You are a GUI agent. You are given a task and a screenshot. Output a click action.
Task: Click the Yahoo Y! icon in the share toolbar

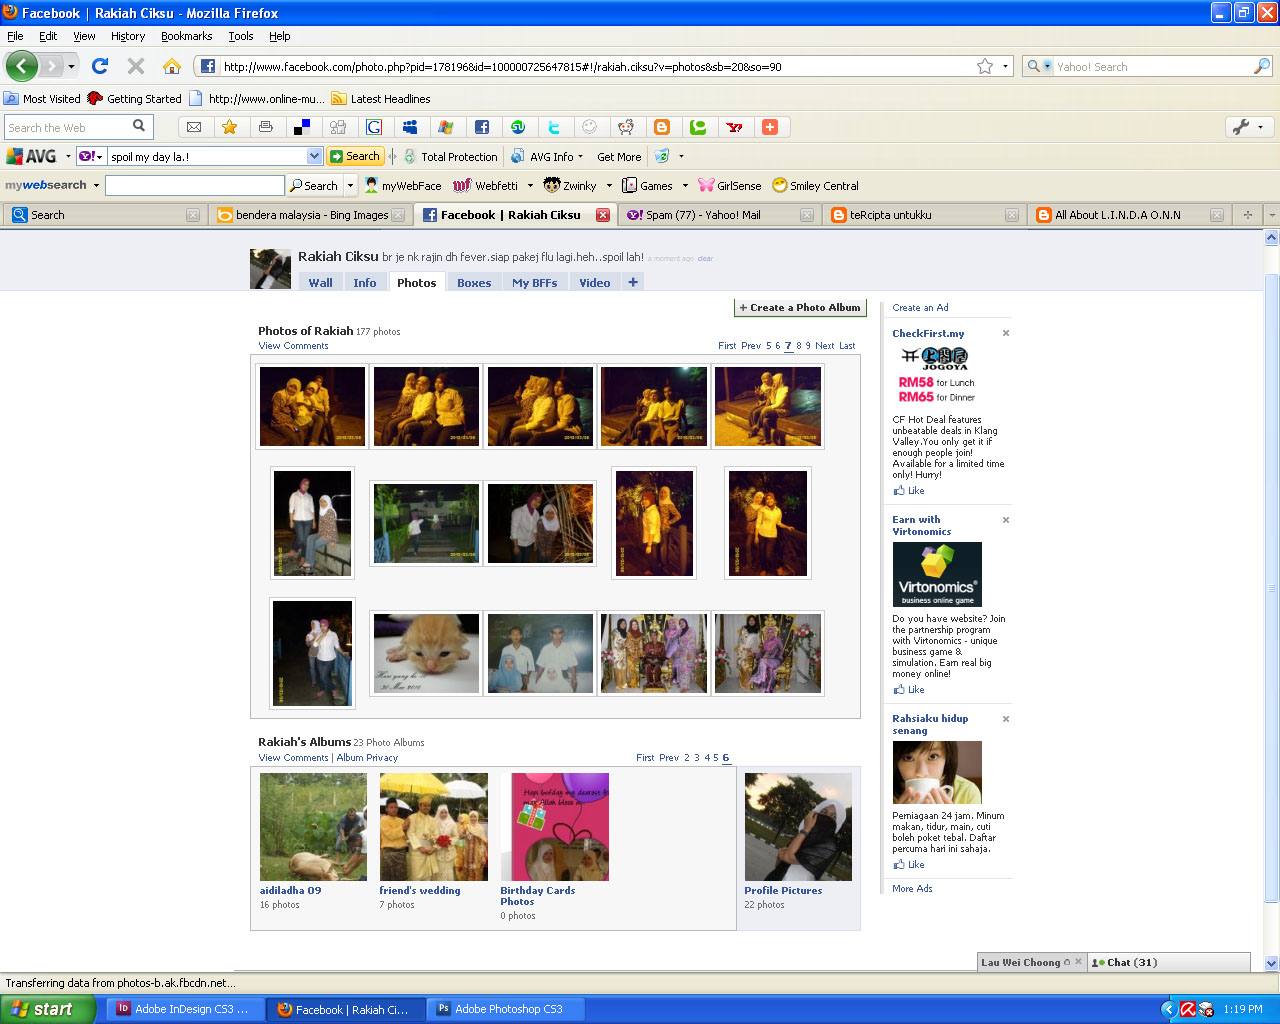point(734,127)
